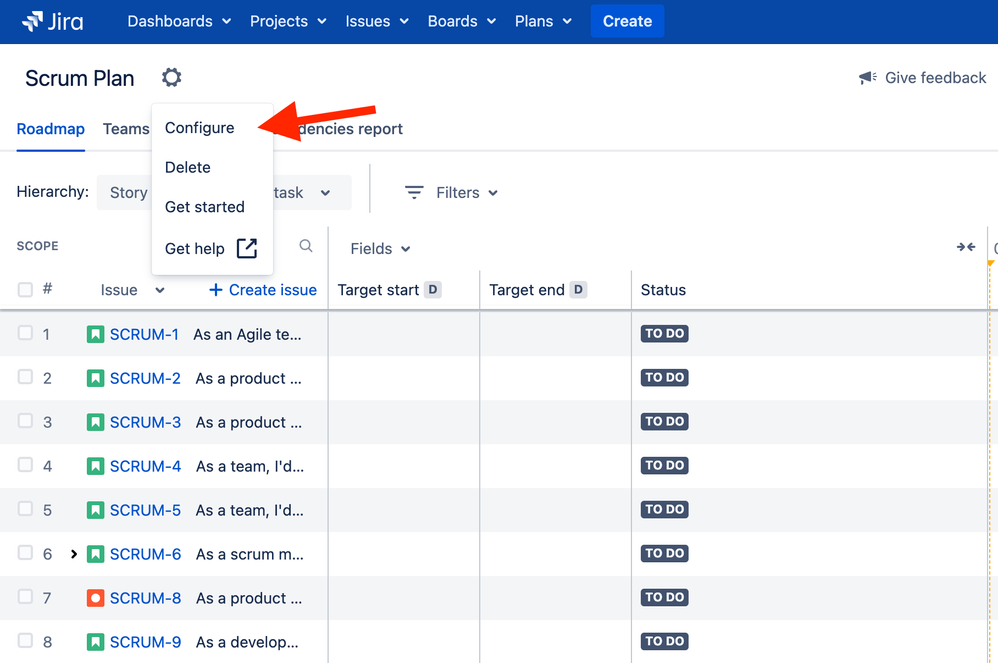The width and height of the screenshot is (998, 663).
Task: Check the box for row 4
Action: [x=25, y=464]
